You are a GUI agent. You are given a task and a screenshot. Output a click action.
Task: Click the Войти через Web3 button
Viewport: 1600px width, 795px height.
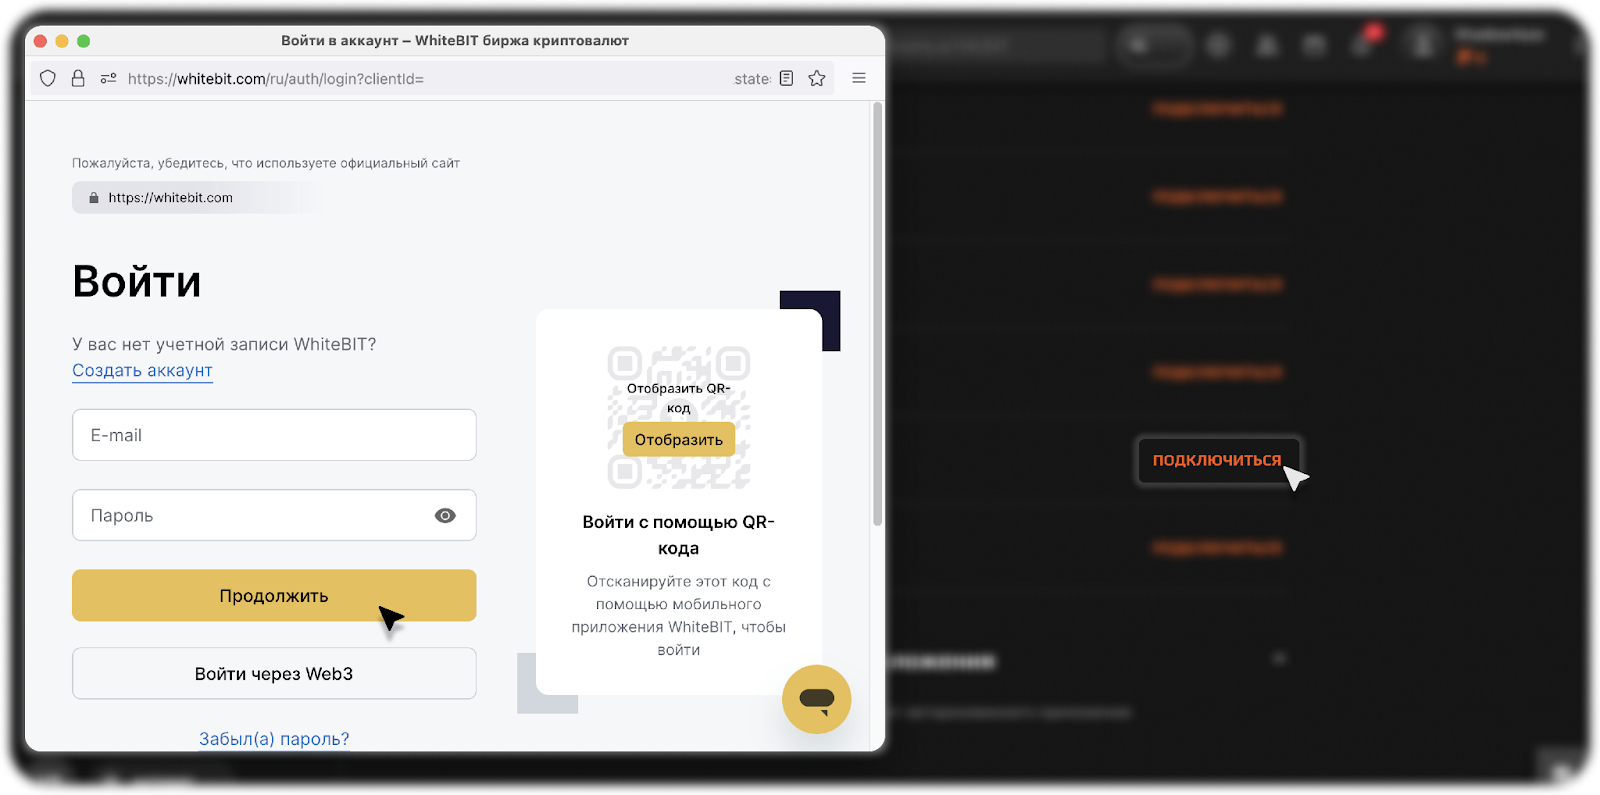pyautogui.click(x=274, y=674)
